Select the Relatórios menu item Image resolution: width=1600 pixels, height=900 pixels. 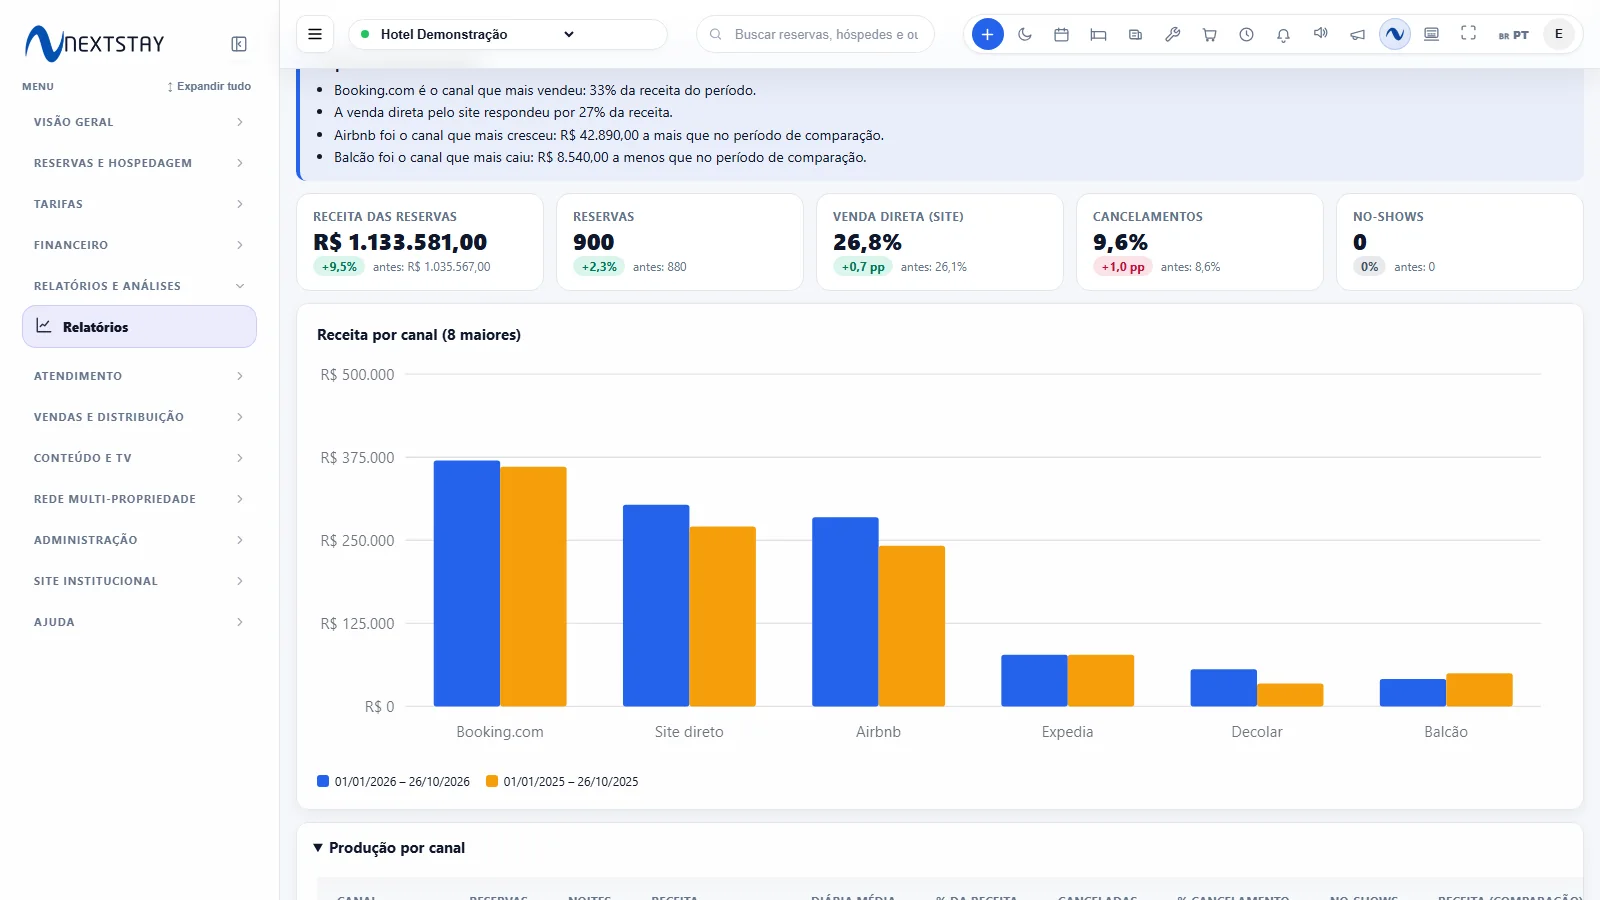coord(139,327)
